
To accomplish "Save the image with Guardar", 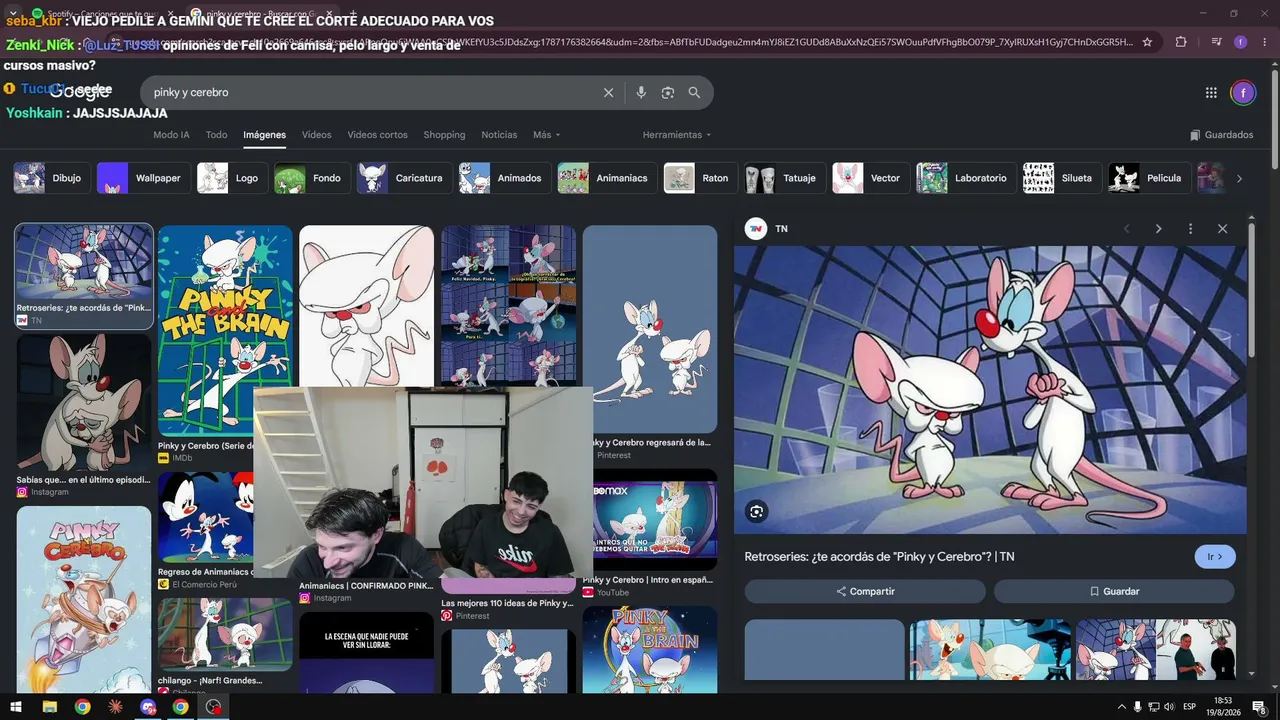I will (x=1114, y=591).
